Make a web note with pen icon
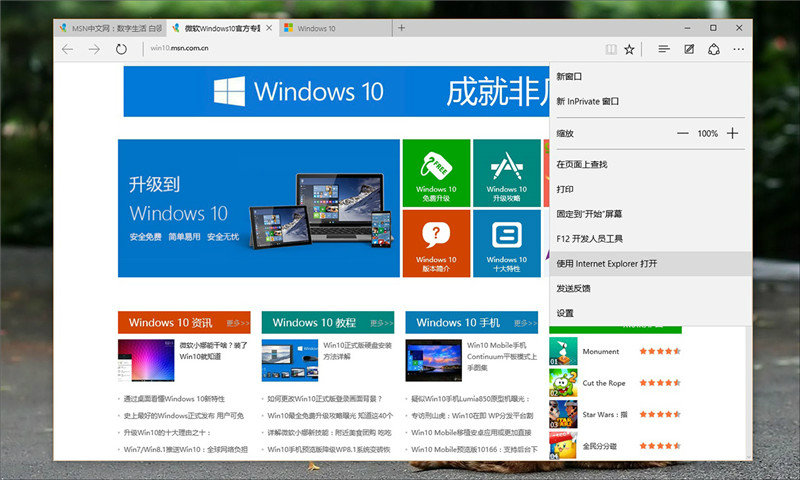Screen dimensions: 800x480 (x=689, y=49)
